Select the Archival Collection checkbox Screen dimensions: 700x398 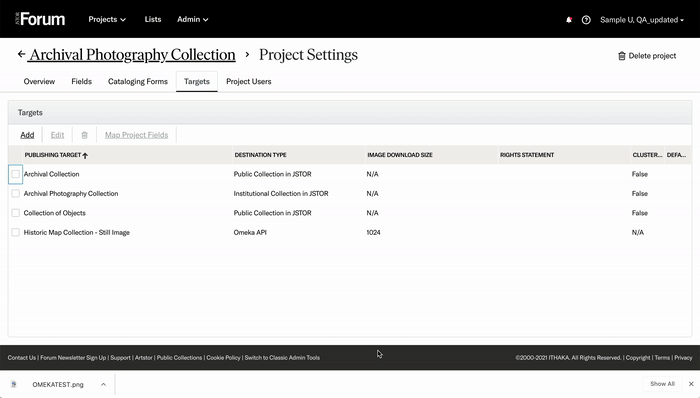coord(16,174)
